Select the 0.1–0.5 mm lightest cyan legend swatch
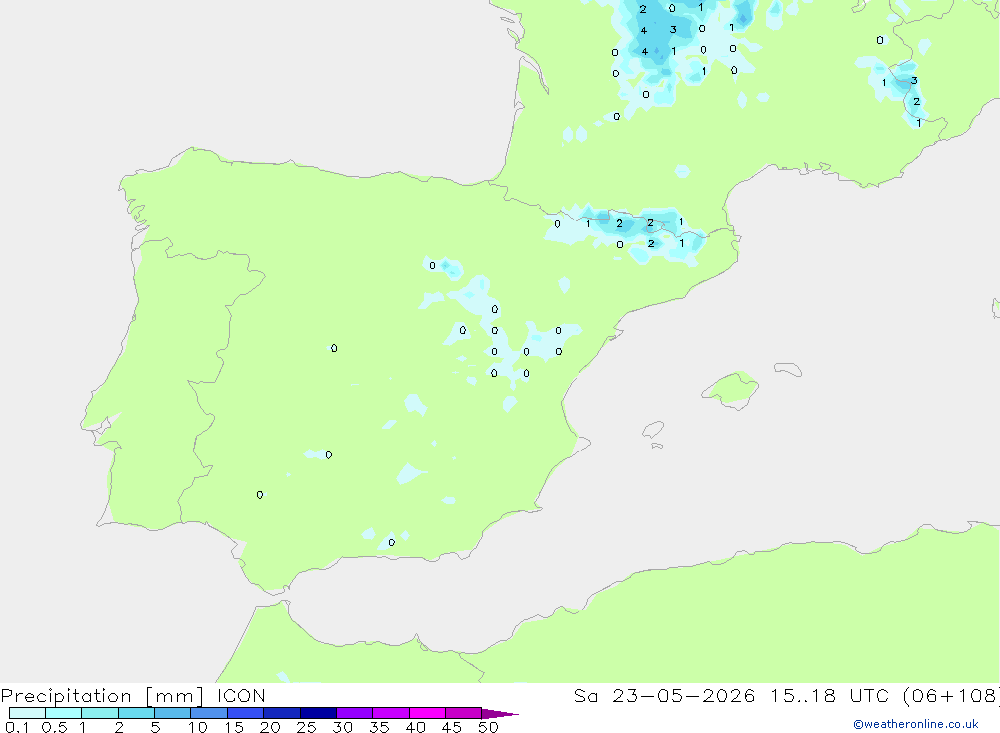The width and height of the screenshot is (1000, 733). [27, 713]
